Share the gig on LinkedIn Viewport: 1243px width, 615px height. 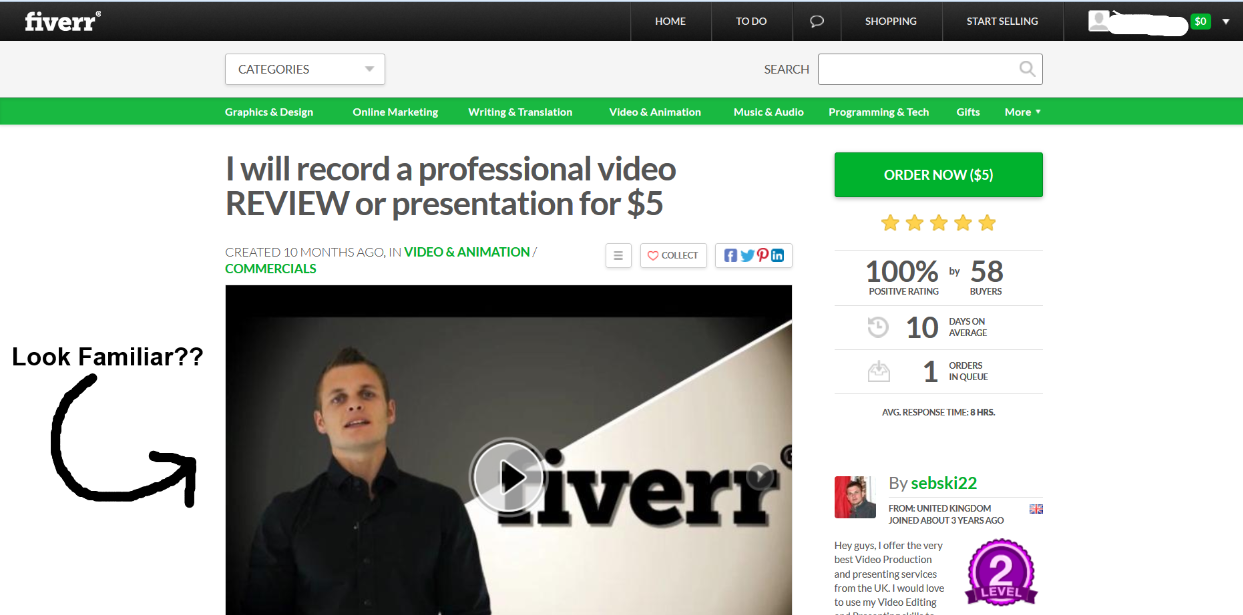coord(779,255)
